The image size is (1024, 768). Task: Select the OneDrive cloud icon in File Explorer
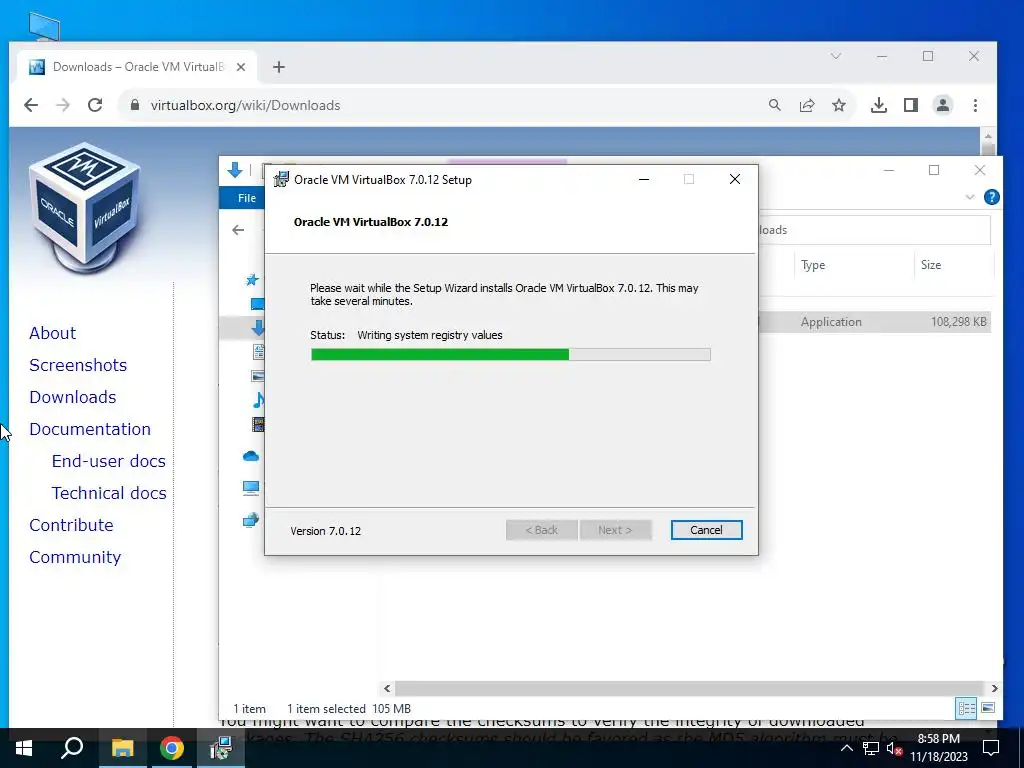(x=251, y=456)
